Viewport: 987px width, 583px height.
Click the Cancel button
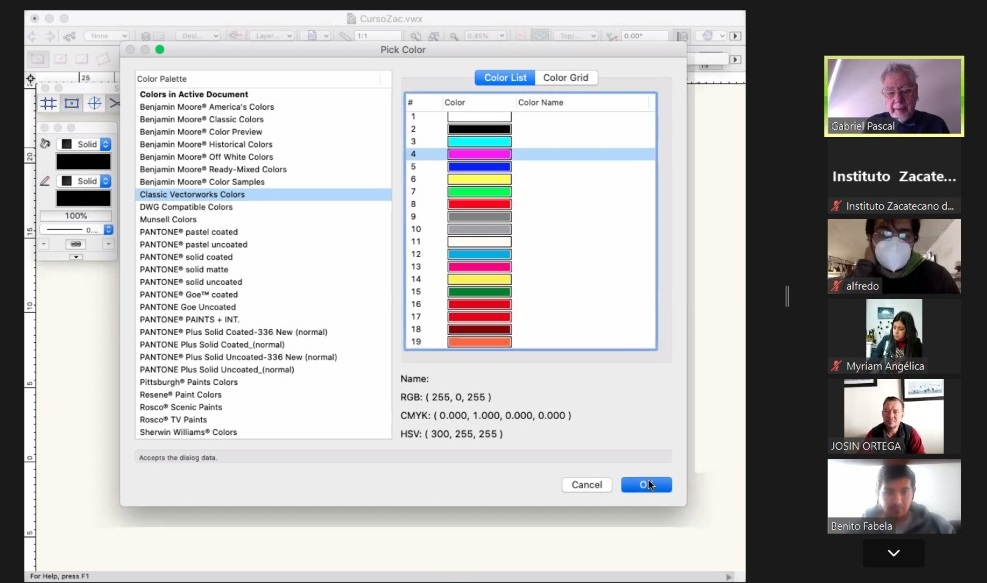[587, 485]
